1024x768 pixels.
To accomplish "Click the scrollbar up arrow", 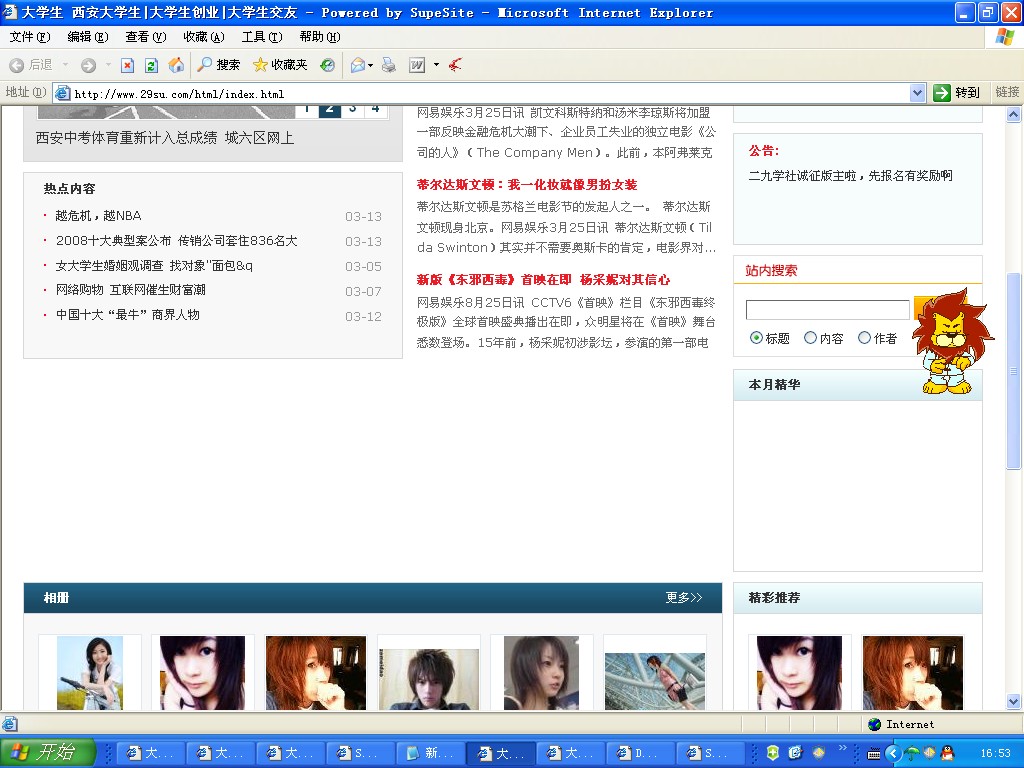I will click(x=1014, y=115).
